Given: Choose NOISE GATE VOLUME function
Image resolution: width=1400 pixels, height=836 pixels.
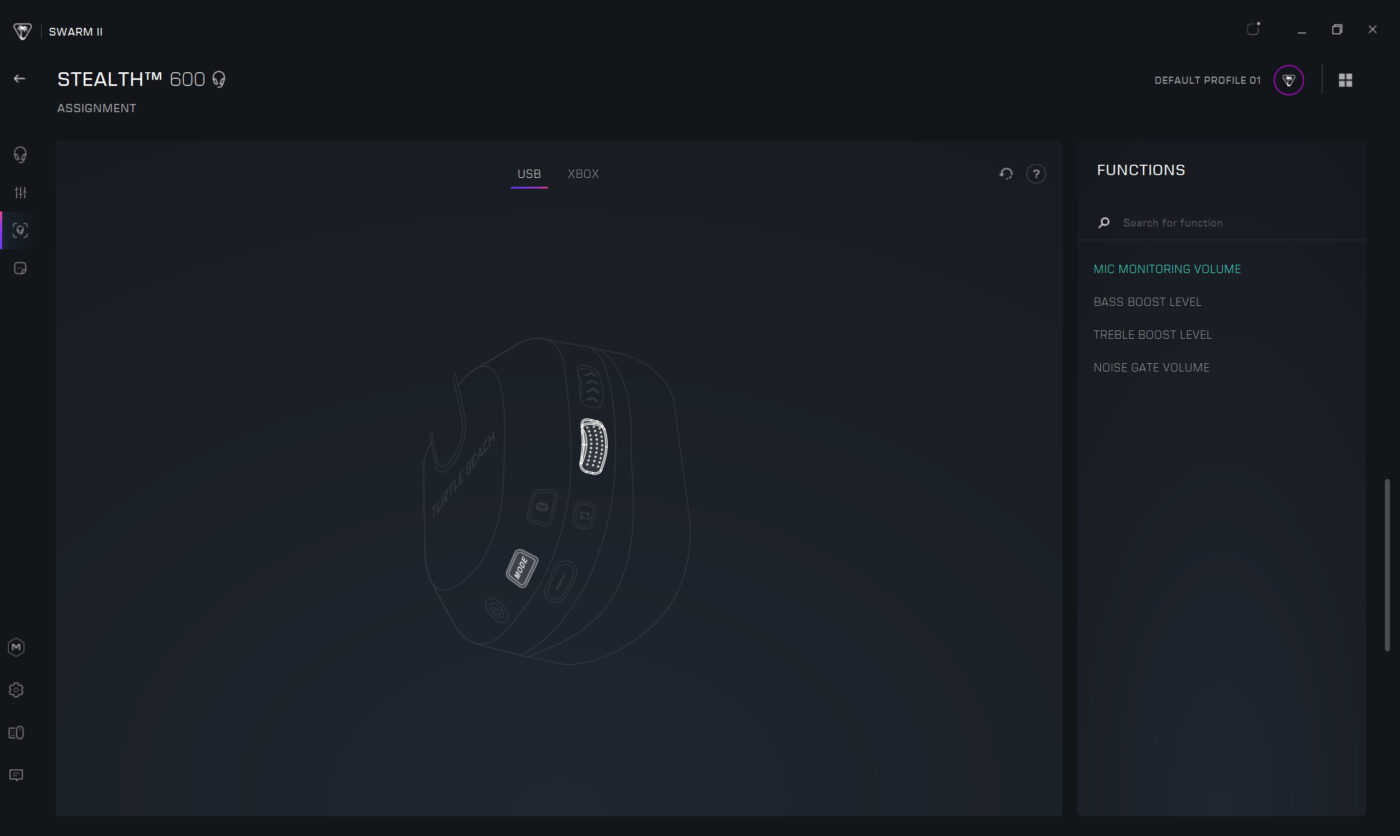Looking at the screenshot, I should (1151, 368).
